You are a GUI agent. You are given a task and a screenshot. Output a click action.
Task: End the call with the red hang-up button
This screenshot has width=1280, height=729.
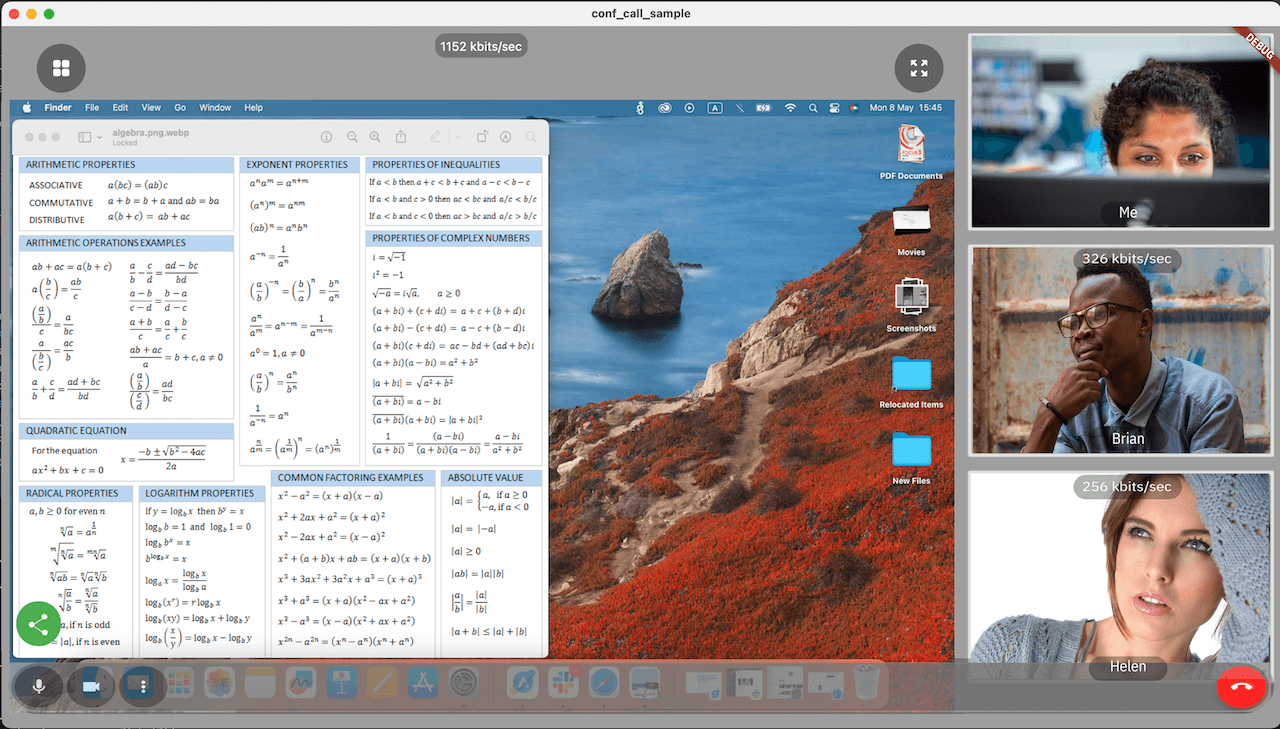(1241, 686)
